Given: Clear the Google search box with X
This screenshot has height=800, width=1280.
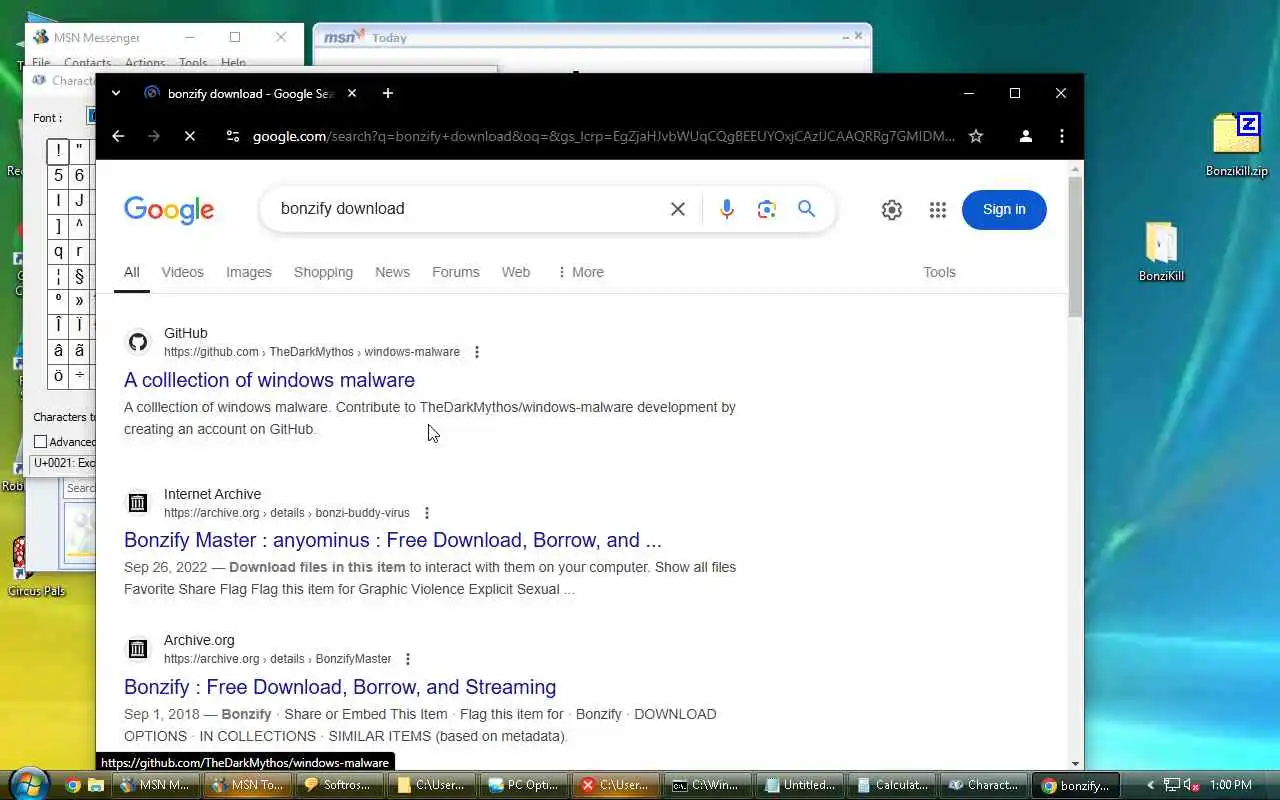Looking at the screenshot, I should pyautogui.click(x=677, y=209).
